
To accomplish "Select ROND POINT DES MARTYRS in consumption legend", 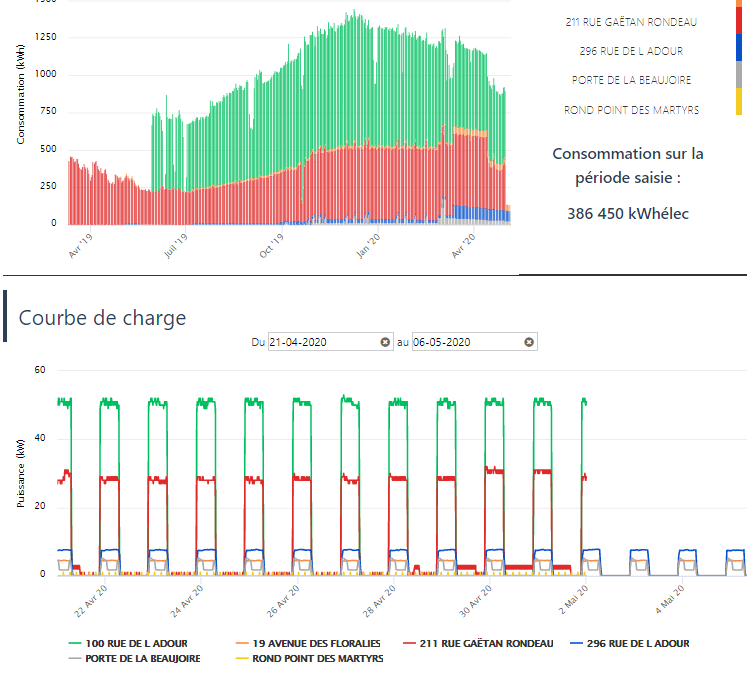I will 631,110.
